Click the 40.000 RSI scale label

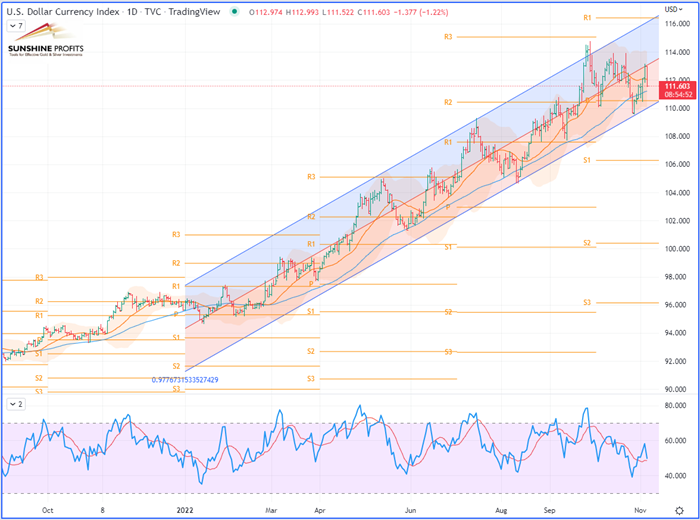[x=677, y=476]
